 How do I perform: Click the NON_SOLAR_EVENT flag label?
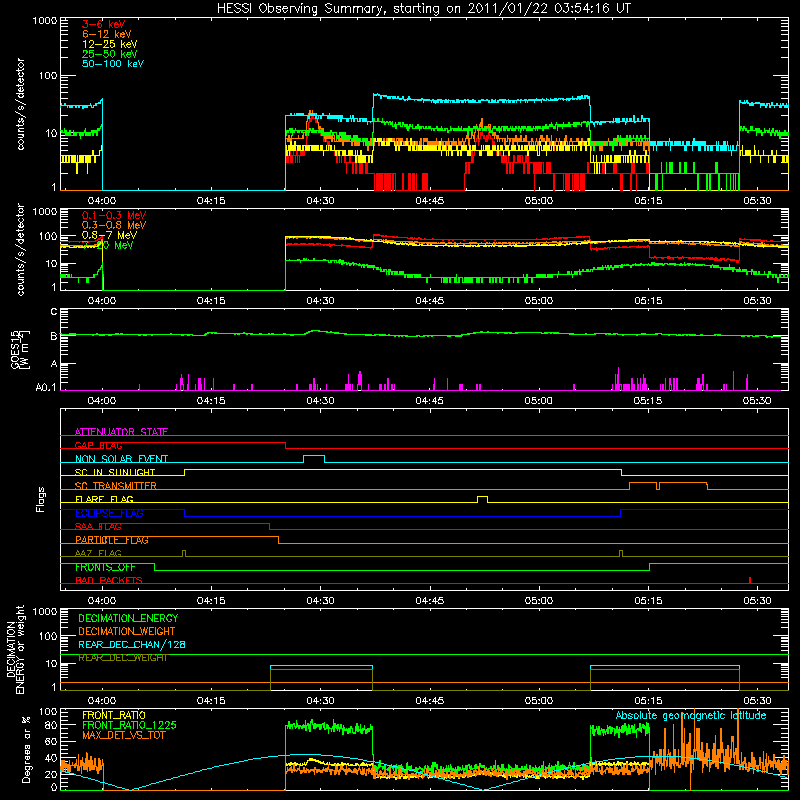coord(121,459)
